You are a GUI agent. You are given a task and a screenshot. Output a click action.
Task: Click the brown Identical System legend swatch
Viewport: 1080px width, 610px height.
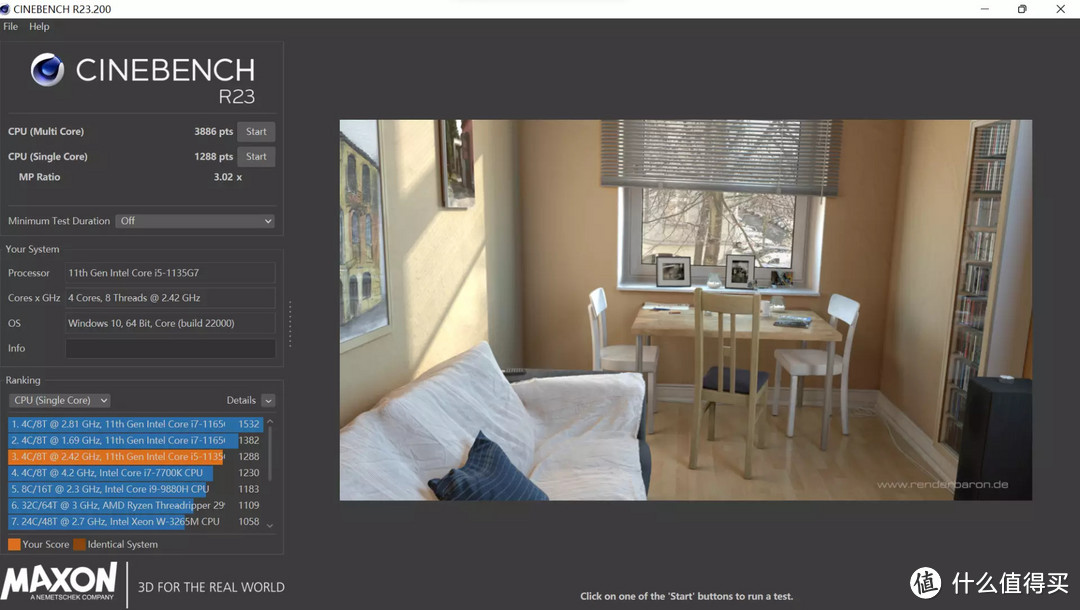click(79, 545)
